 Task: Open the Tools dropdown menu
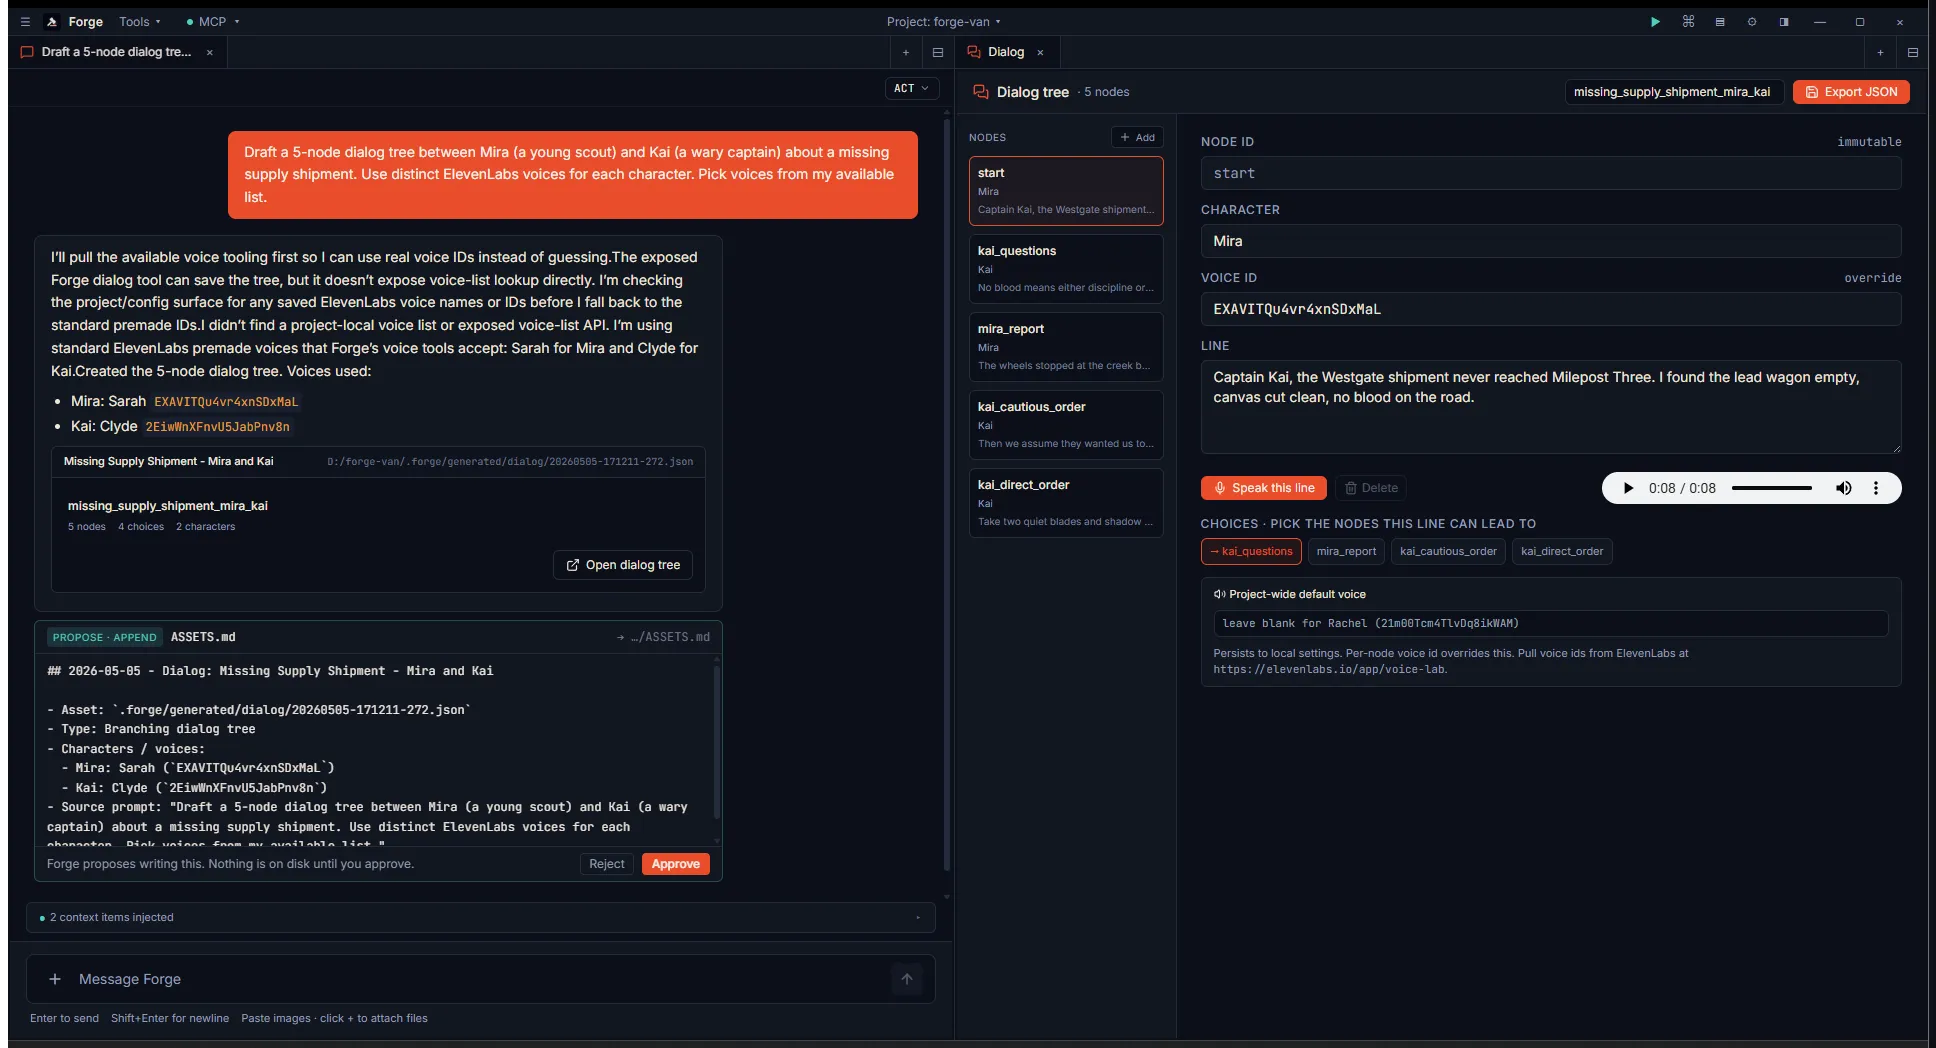tap(139, 21)
